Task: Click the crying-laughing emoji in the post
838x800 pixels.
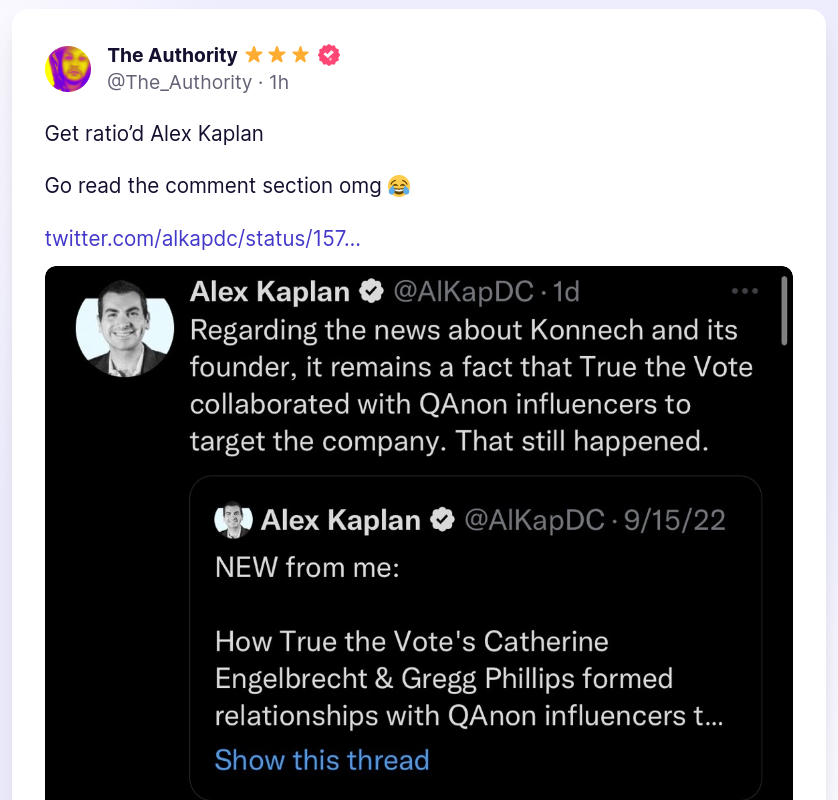Action: tap(399, 186)
